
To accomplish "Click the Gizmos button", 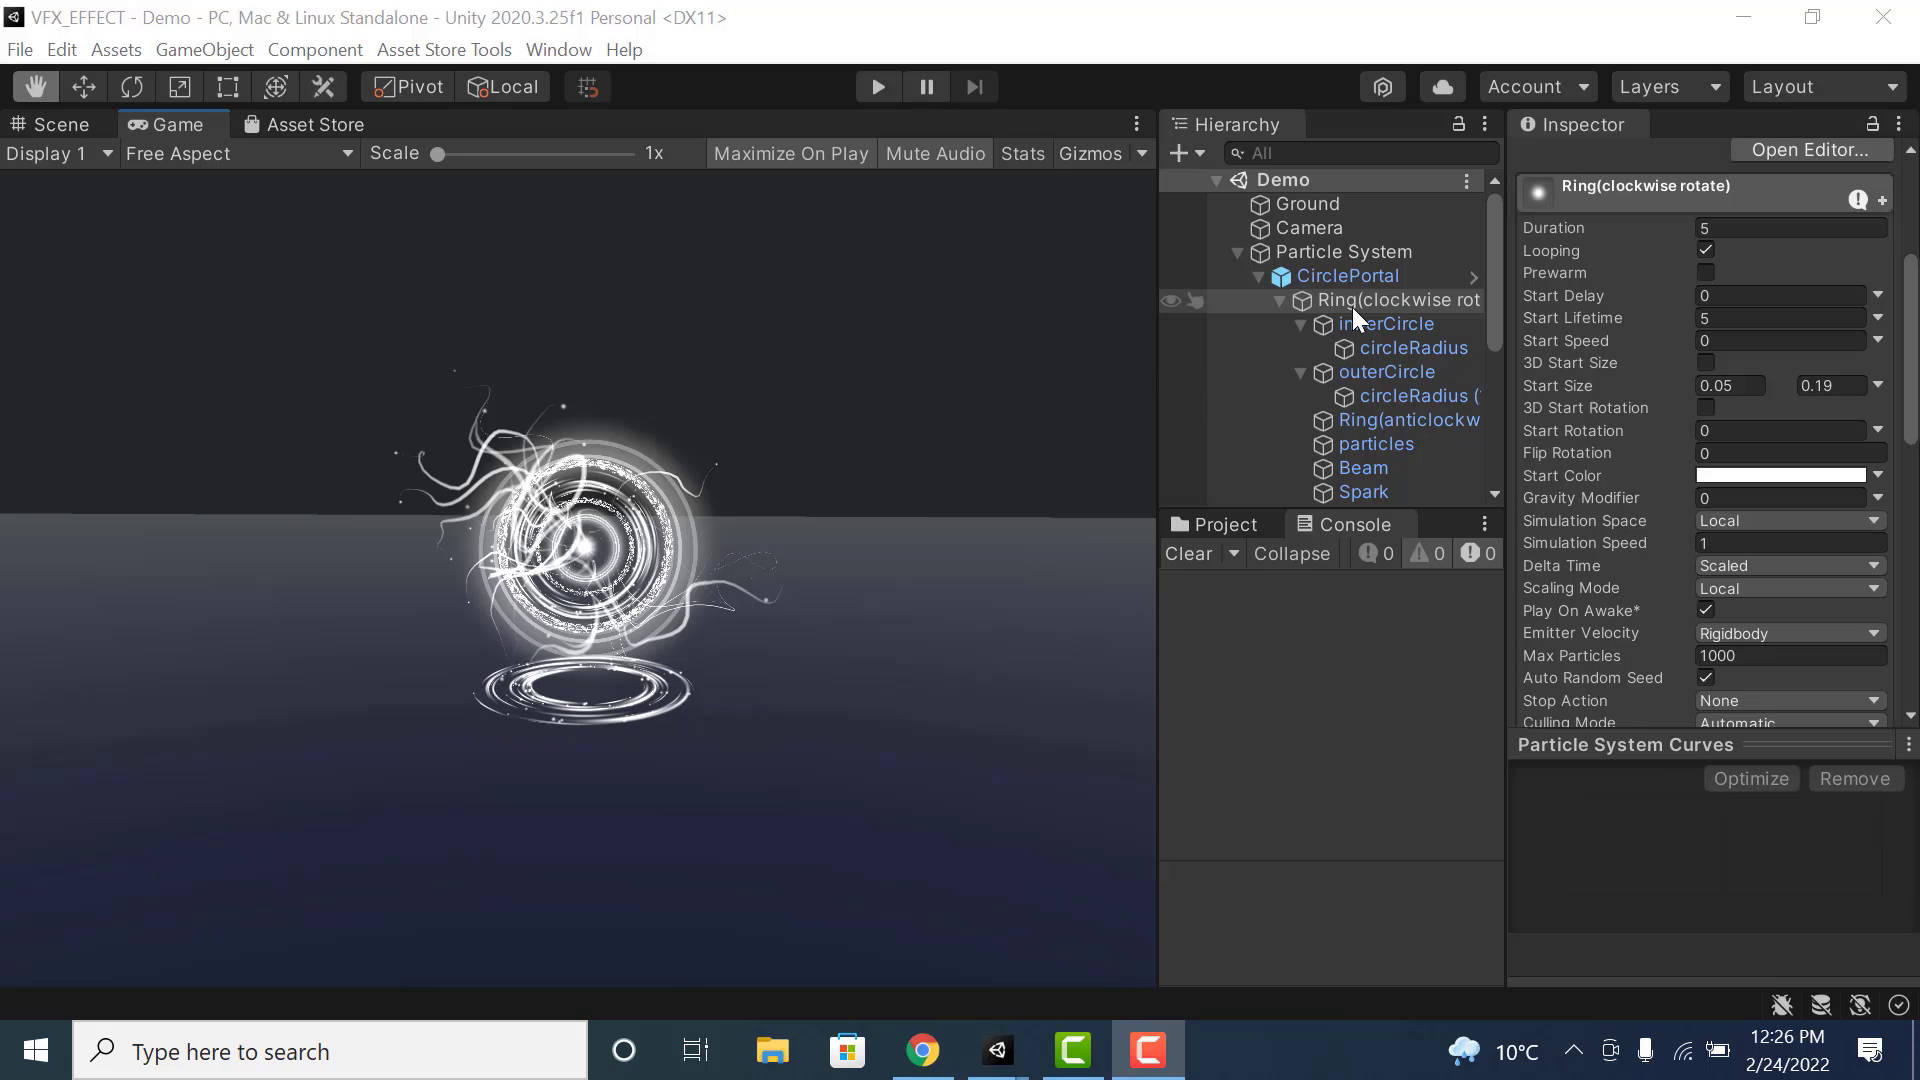I will point(1090,154).
